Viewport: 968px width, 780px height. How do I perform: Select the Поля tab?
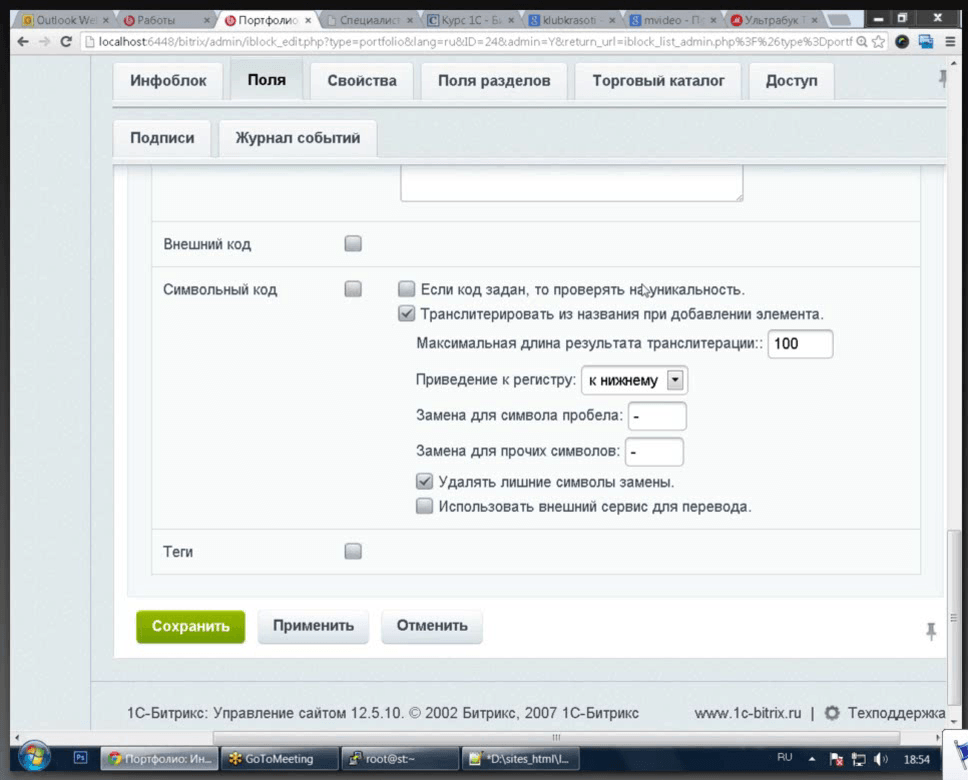(267, 80)
